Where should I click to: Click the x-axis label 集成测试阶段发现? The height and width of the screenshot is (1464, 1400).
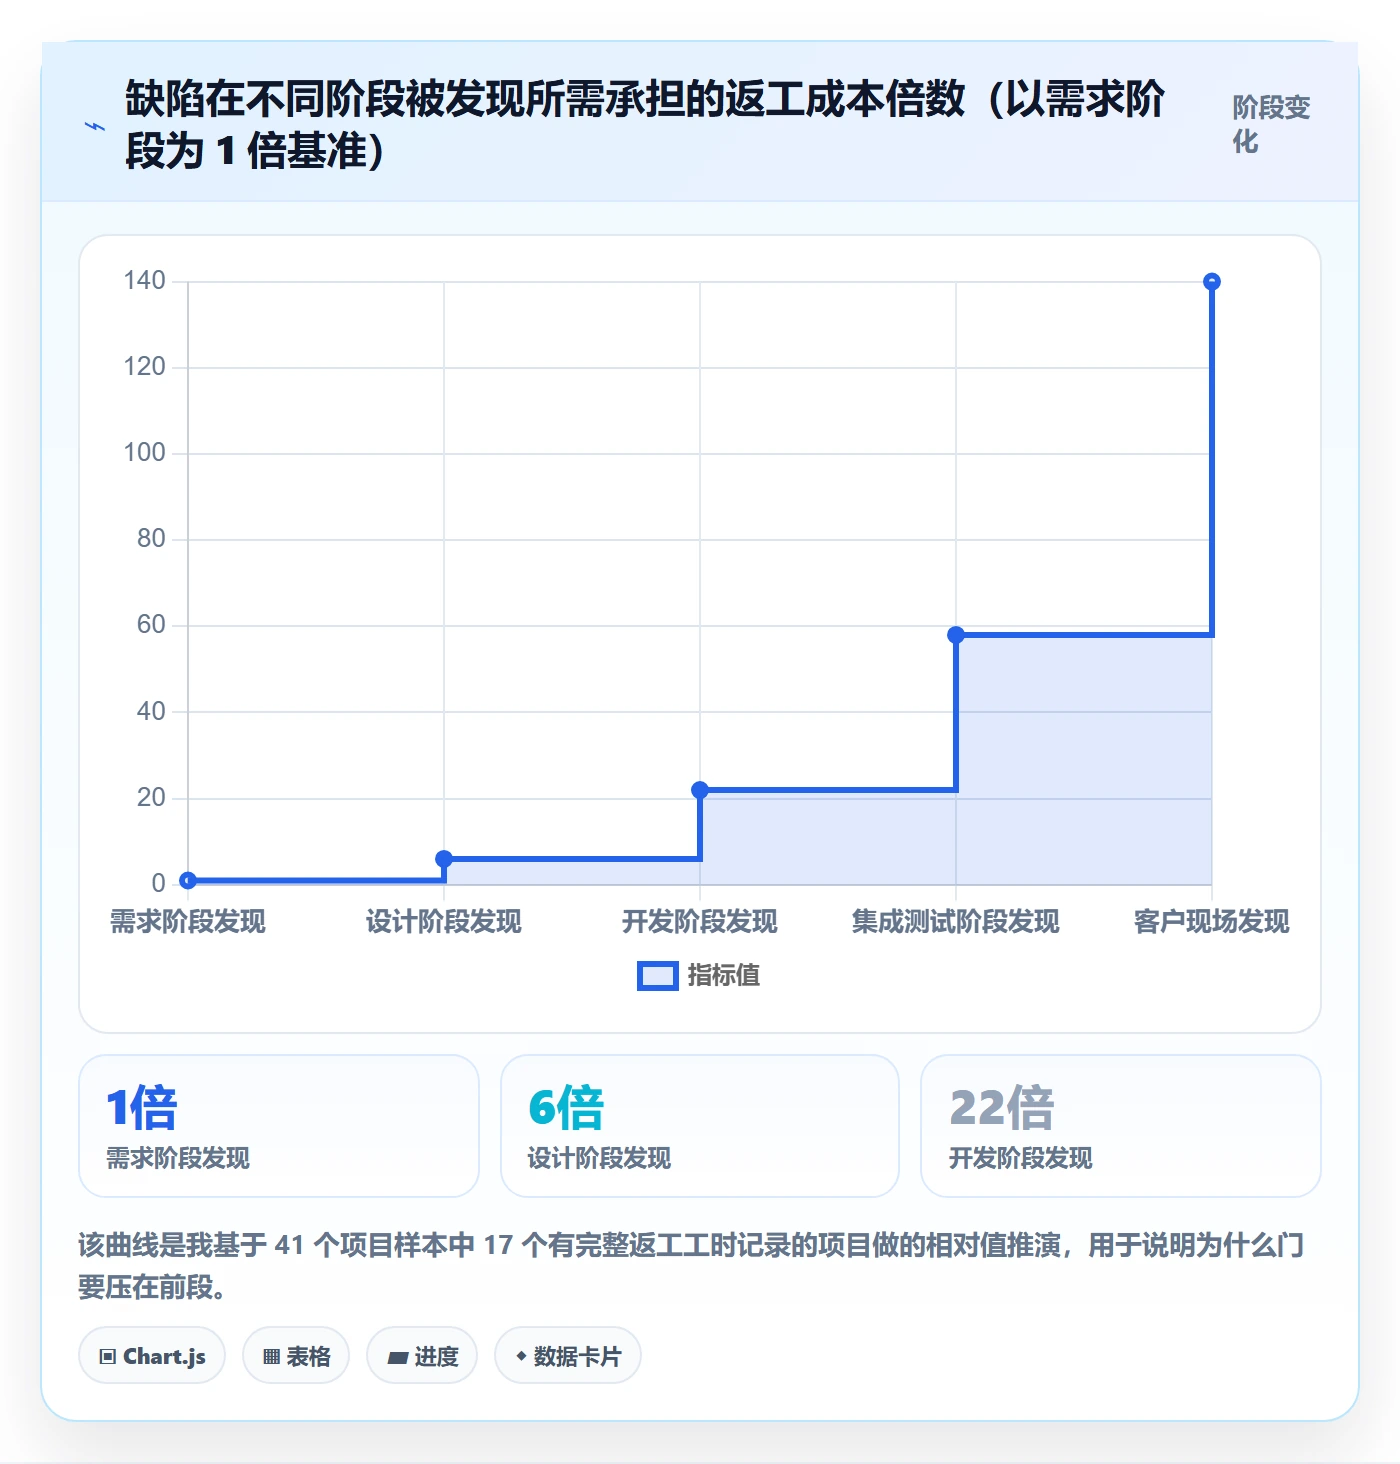[x=956, y=921]
